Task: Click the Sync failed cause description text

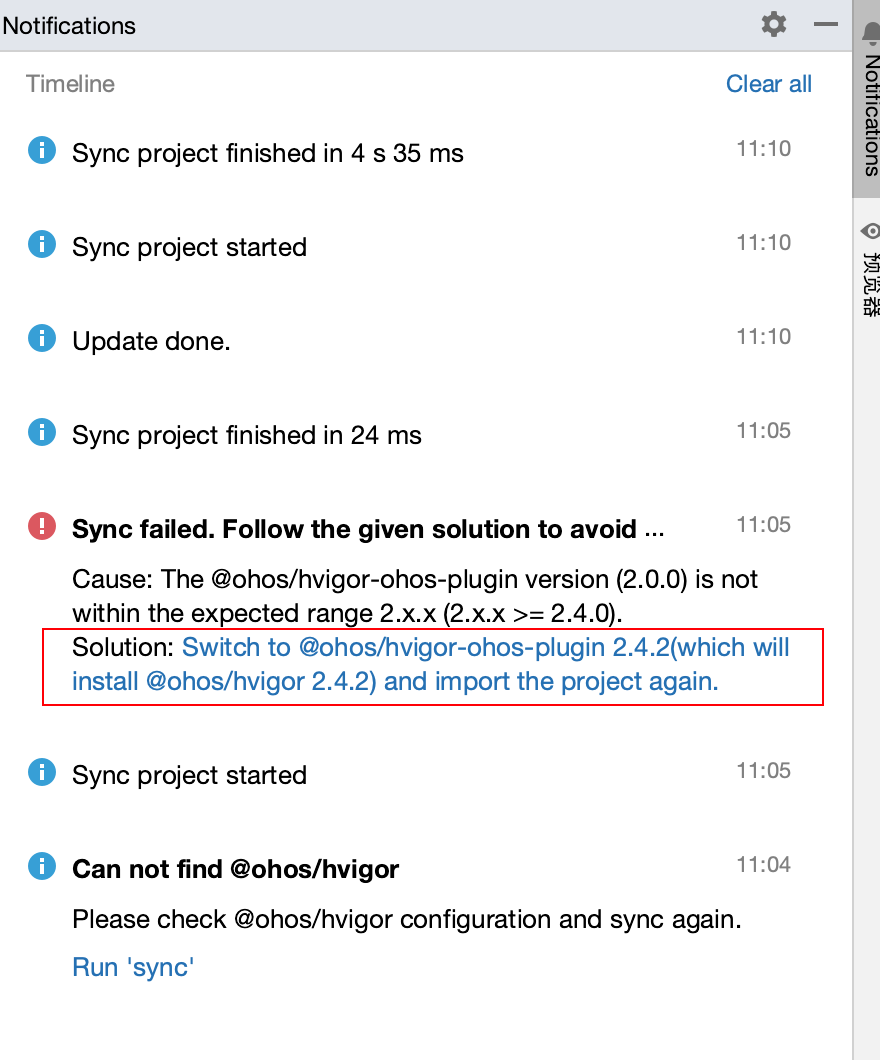Action: [x=415, y=596]
